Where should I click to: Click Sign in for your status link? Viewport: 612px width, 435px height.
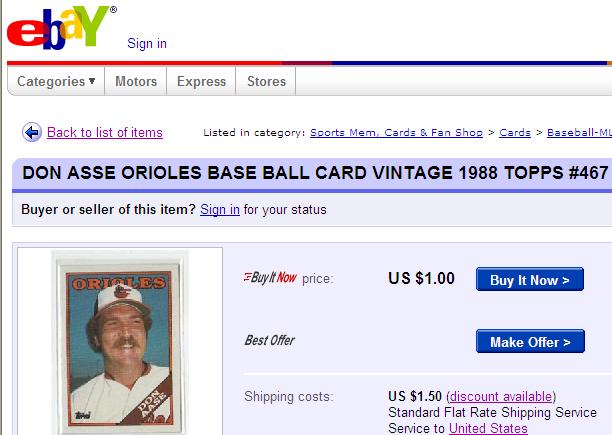[x=220, y=210]
